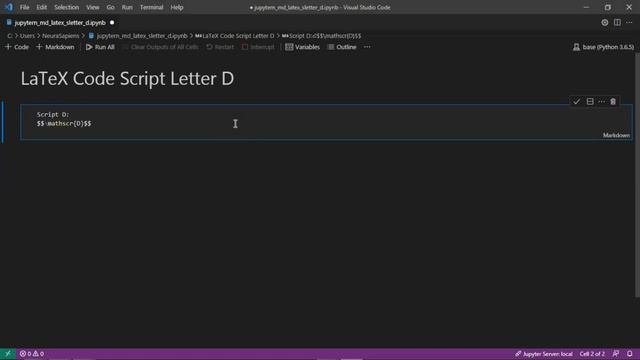
Task: Split the editor right
Action: point(617,23)
